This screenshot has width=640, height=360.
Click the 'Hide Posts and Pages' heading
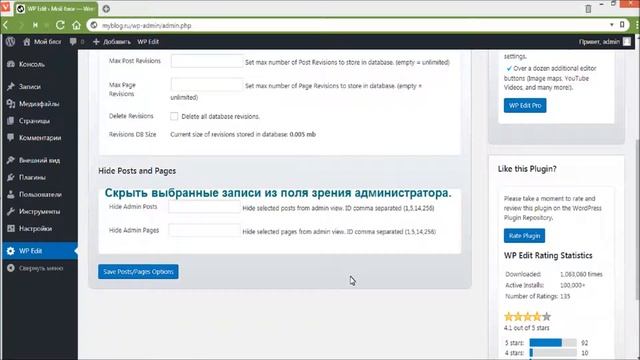tap(137, 171)
